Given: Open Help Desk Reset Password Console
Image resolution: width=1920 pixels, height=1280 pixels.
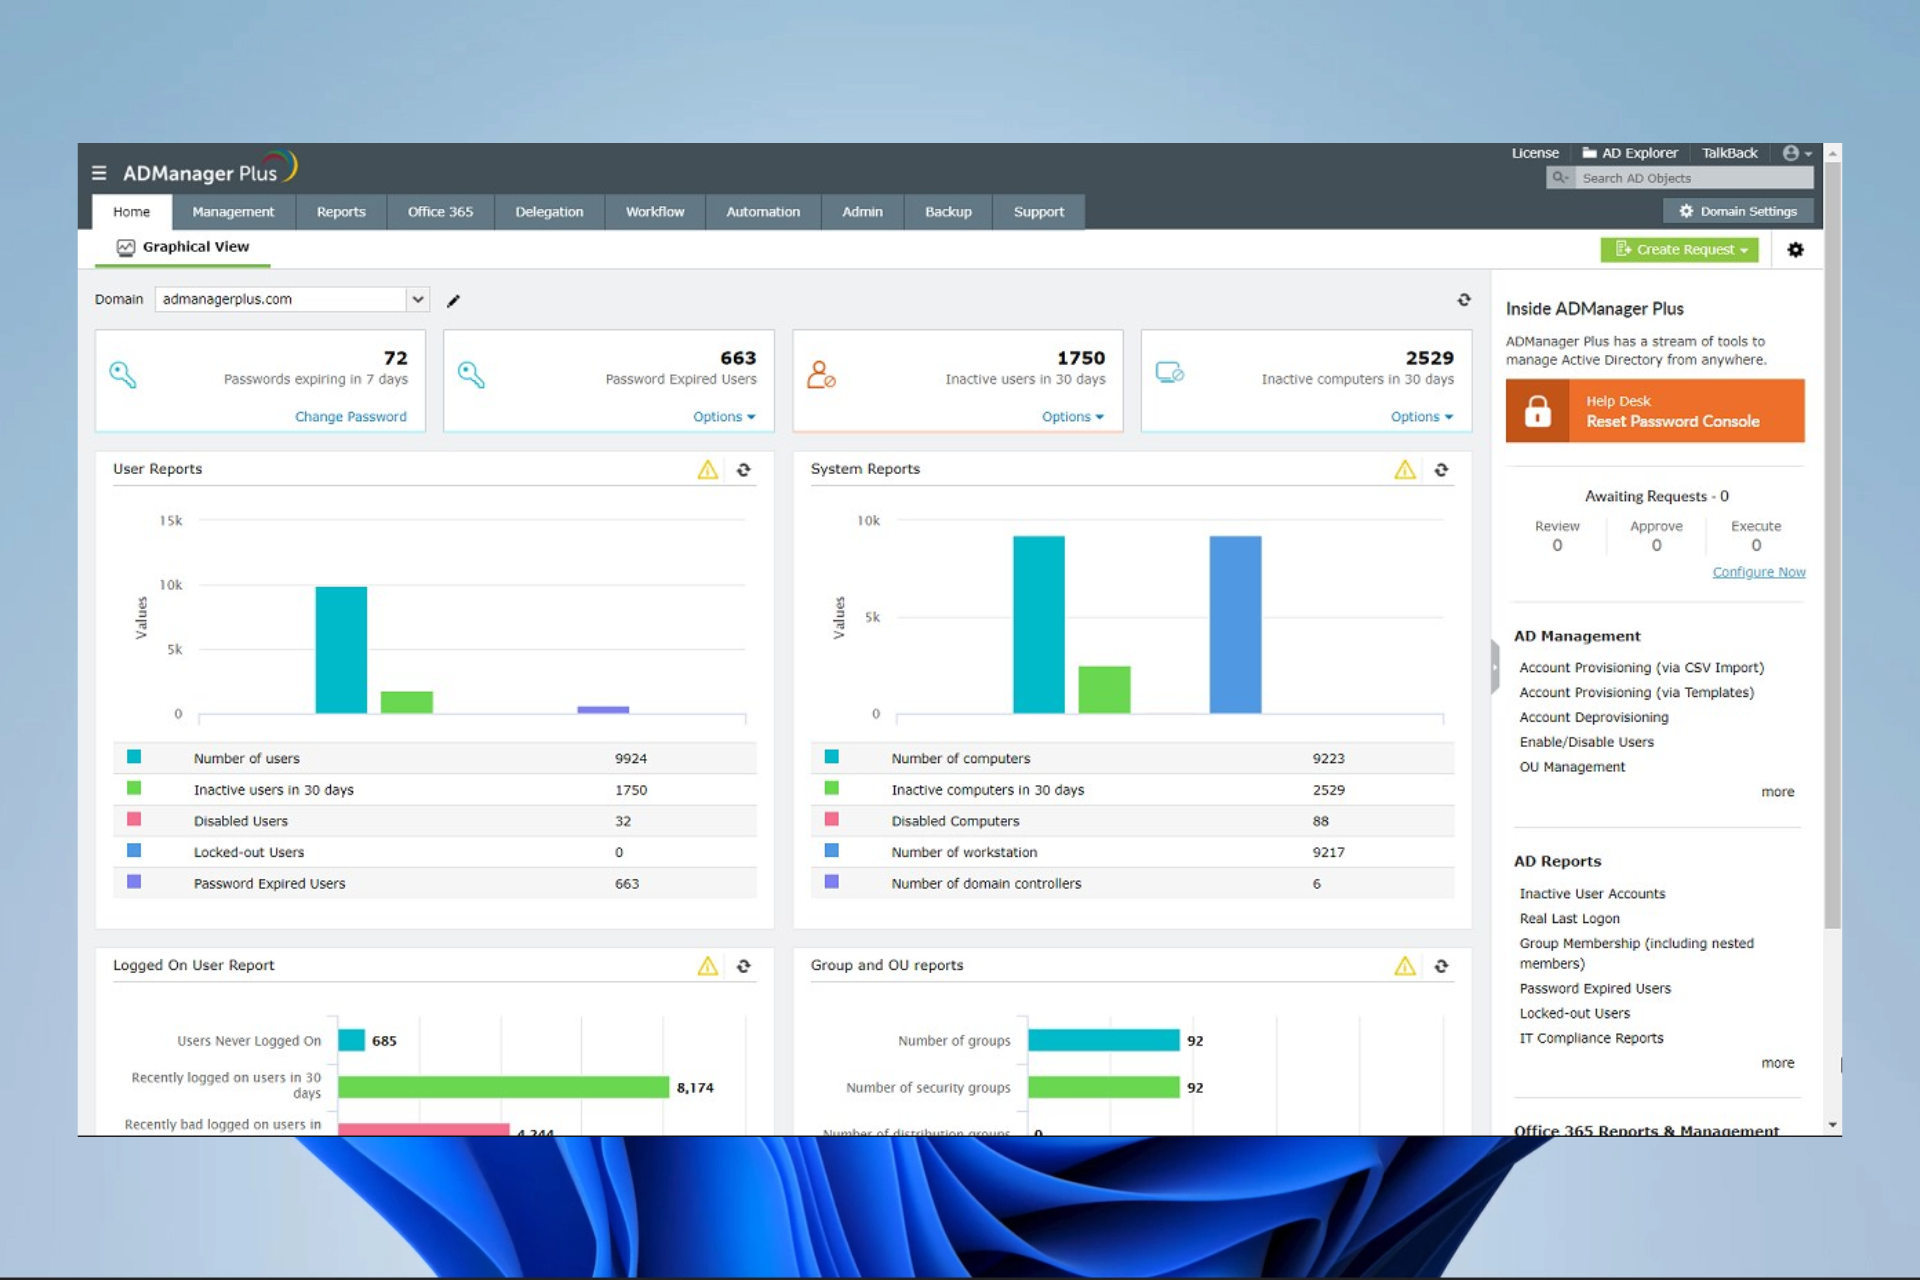Looking at the screenshot, I should (x=1655, y=411).
